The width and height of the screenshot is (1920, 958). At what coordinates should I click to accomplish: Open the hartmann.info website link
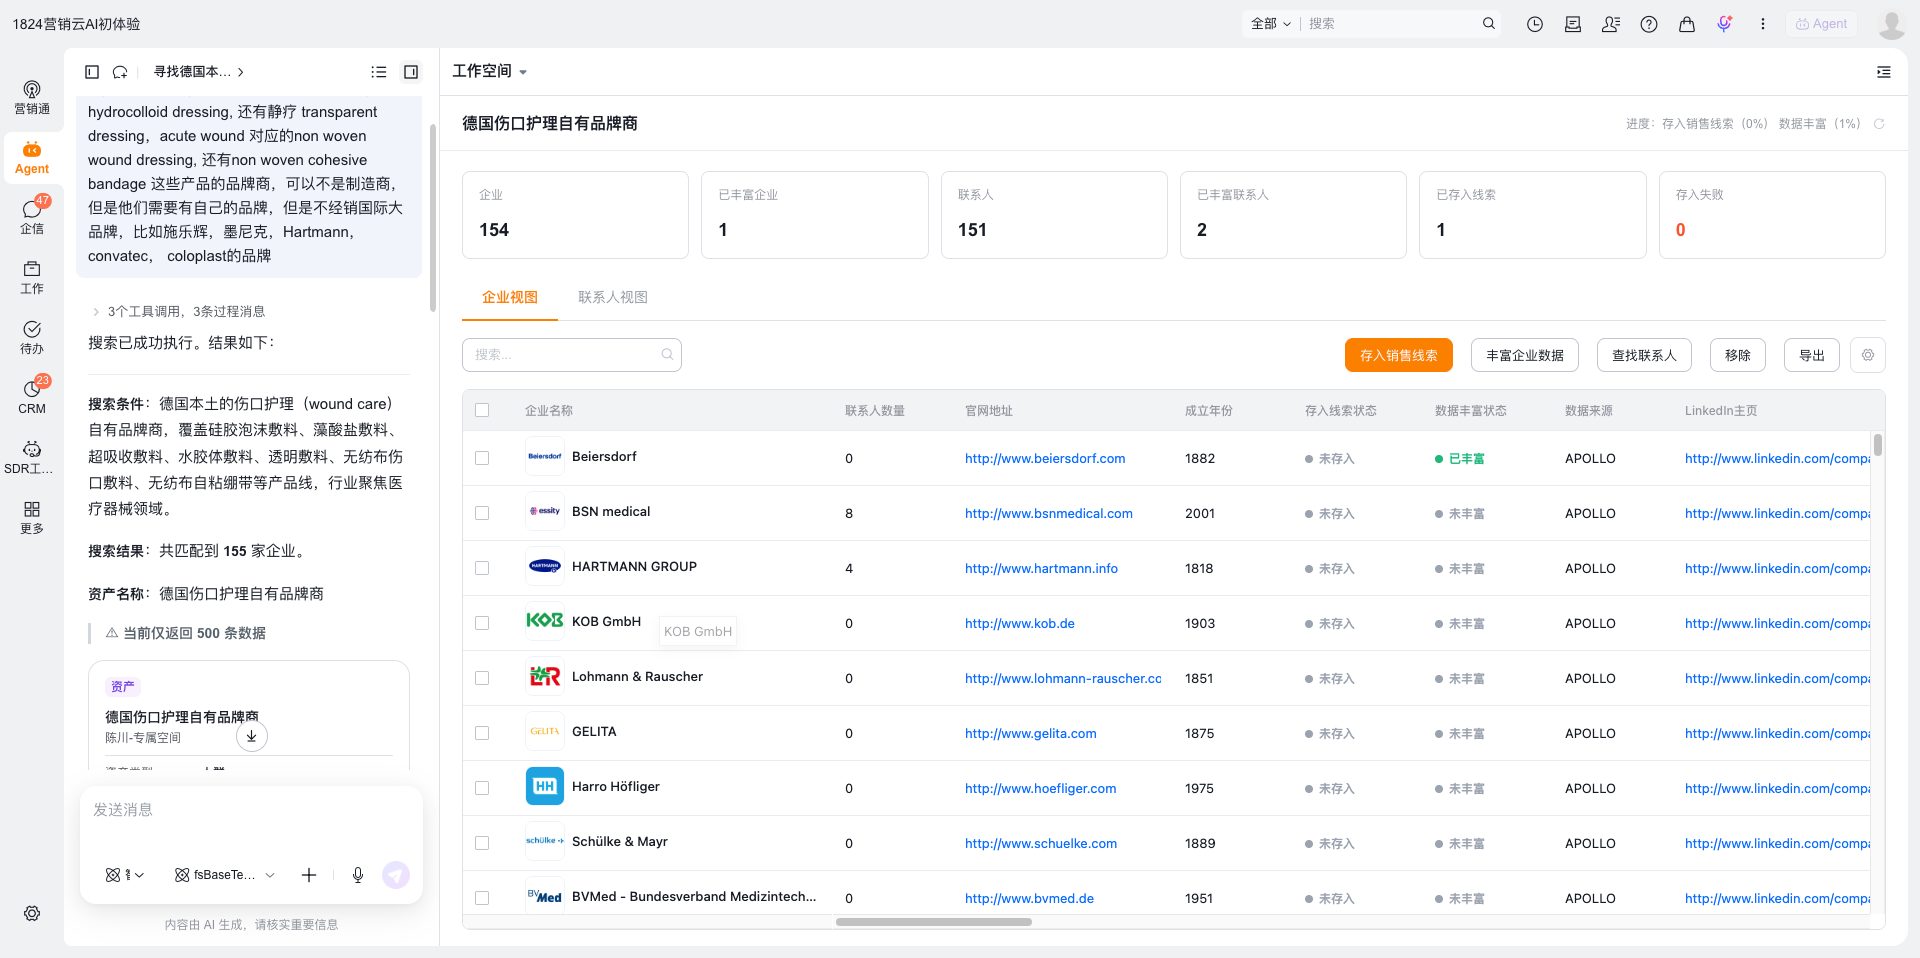[x=1041, y=569]
